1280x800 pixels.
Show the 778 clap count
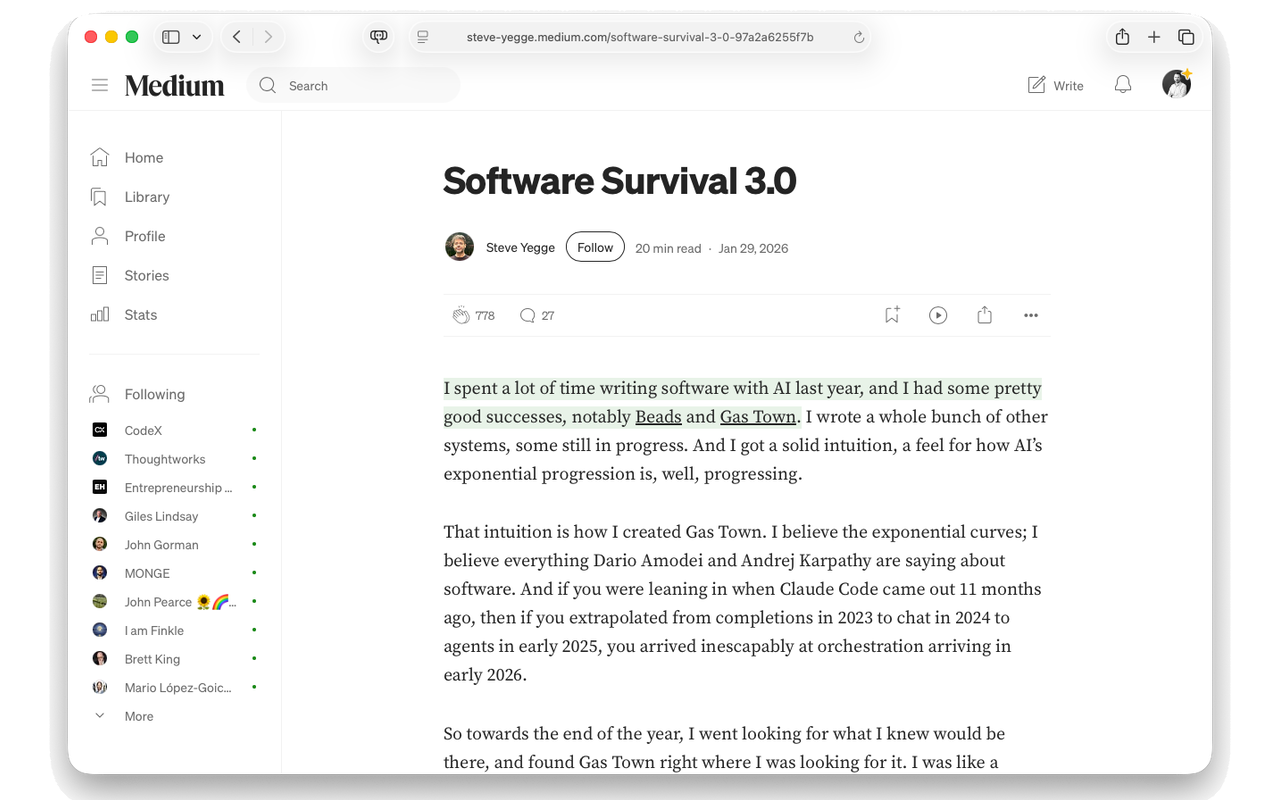tap(485, 316)
